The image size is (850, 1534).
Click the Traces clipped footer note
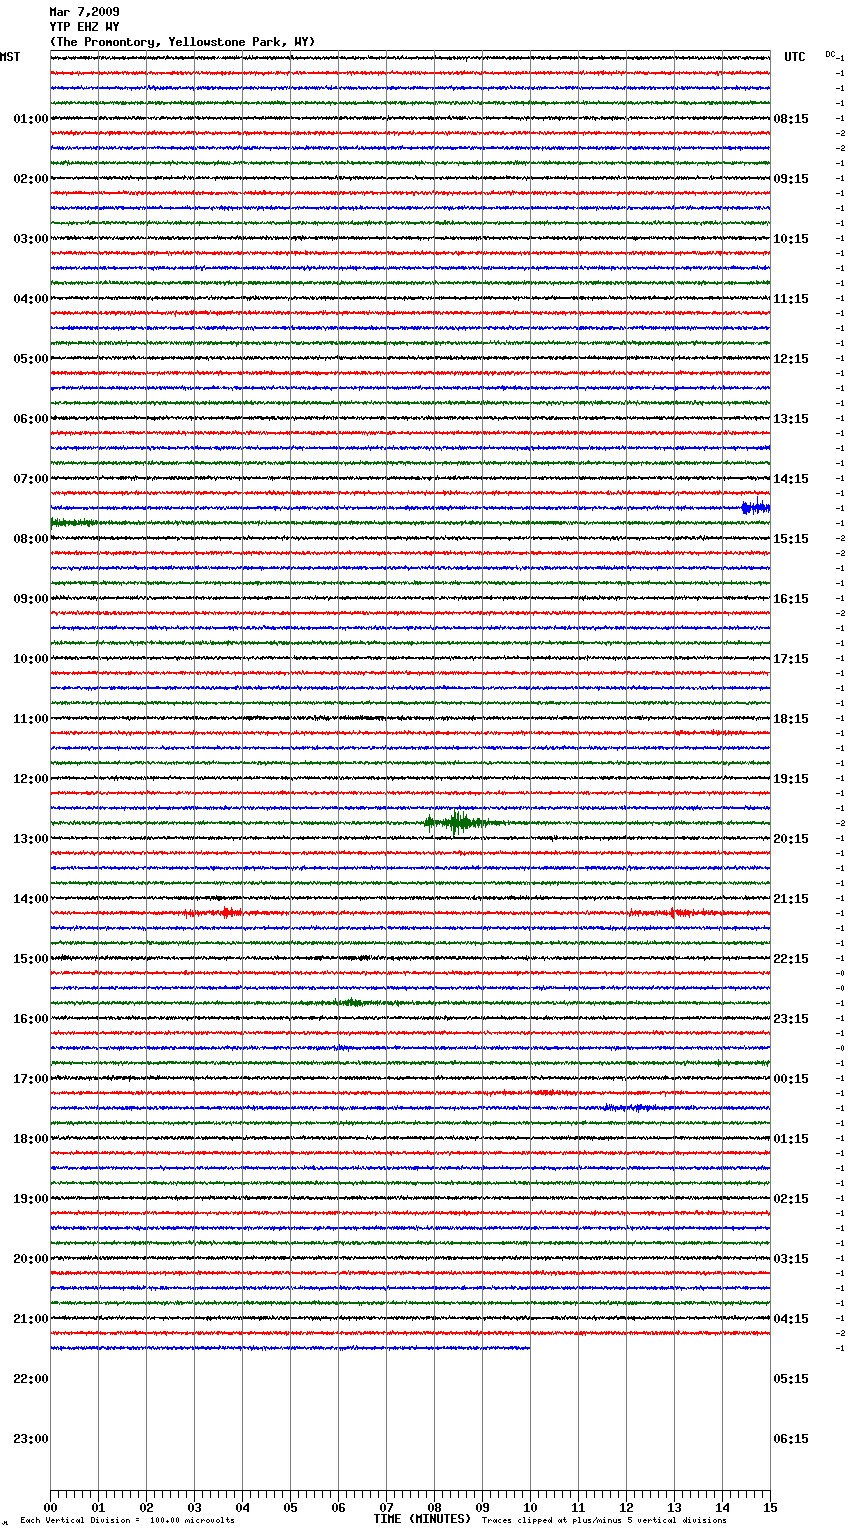604,1521
